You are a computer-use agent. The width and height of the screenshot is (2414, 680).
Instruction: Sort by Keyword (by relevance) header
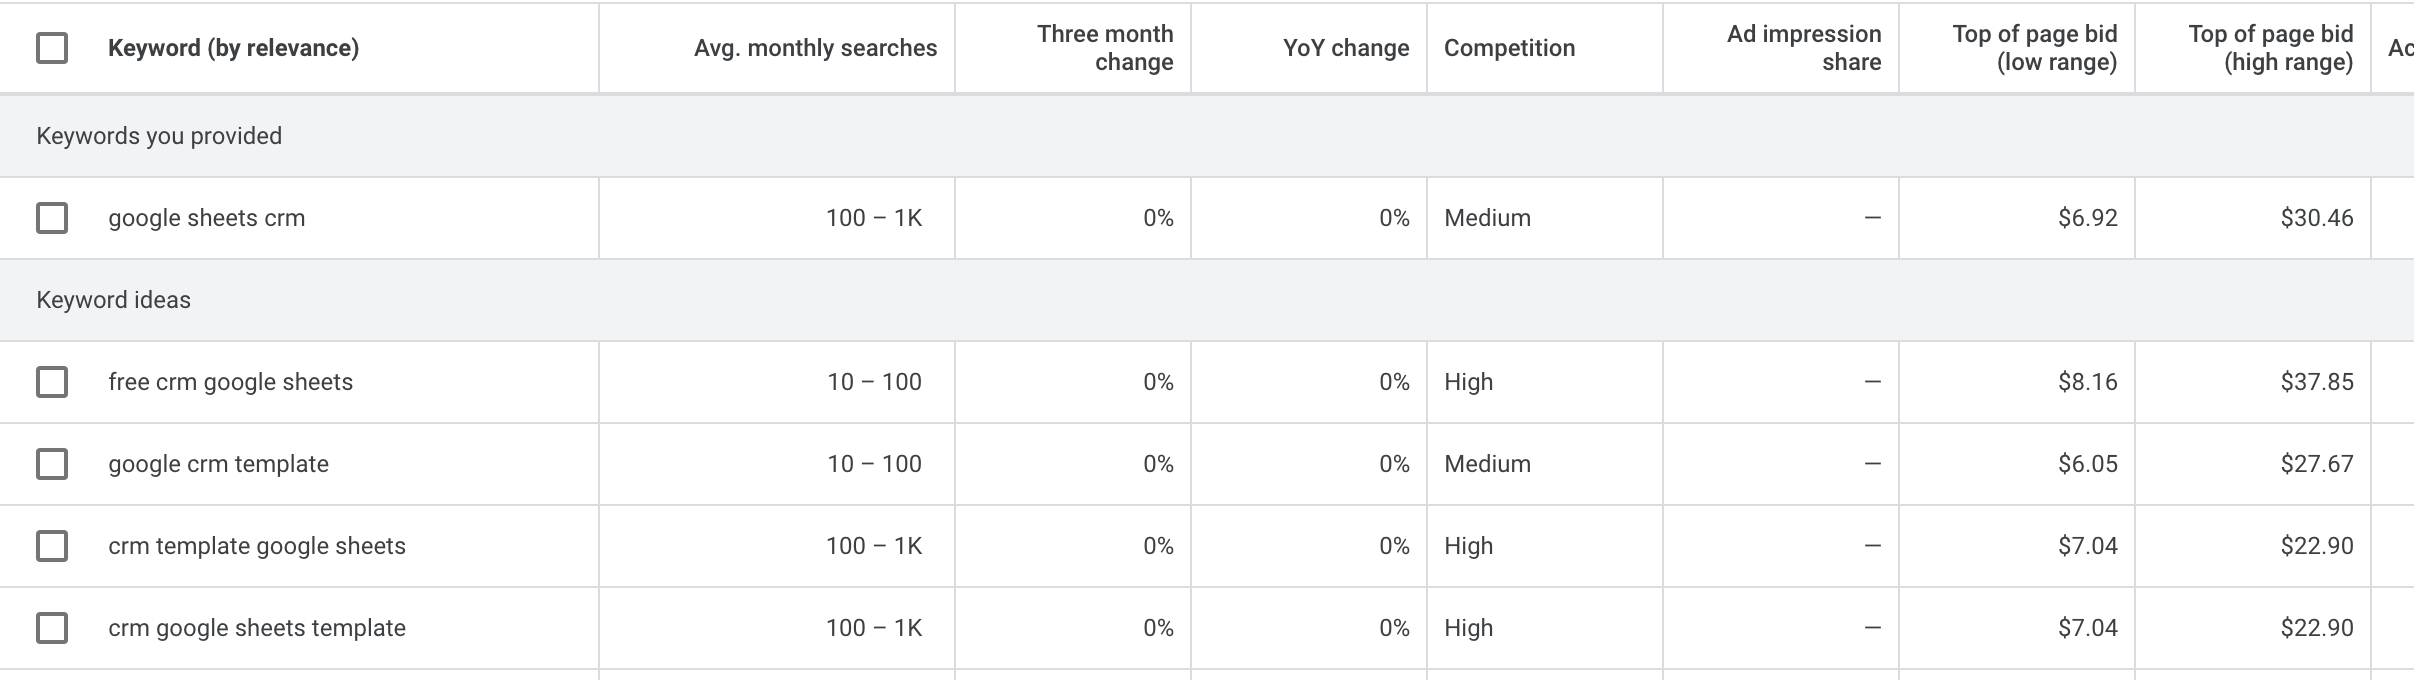tap(233, 48)
